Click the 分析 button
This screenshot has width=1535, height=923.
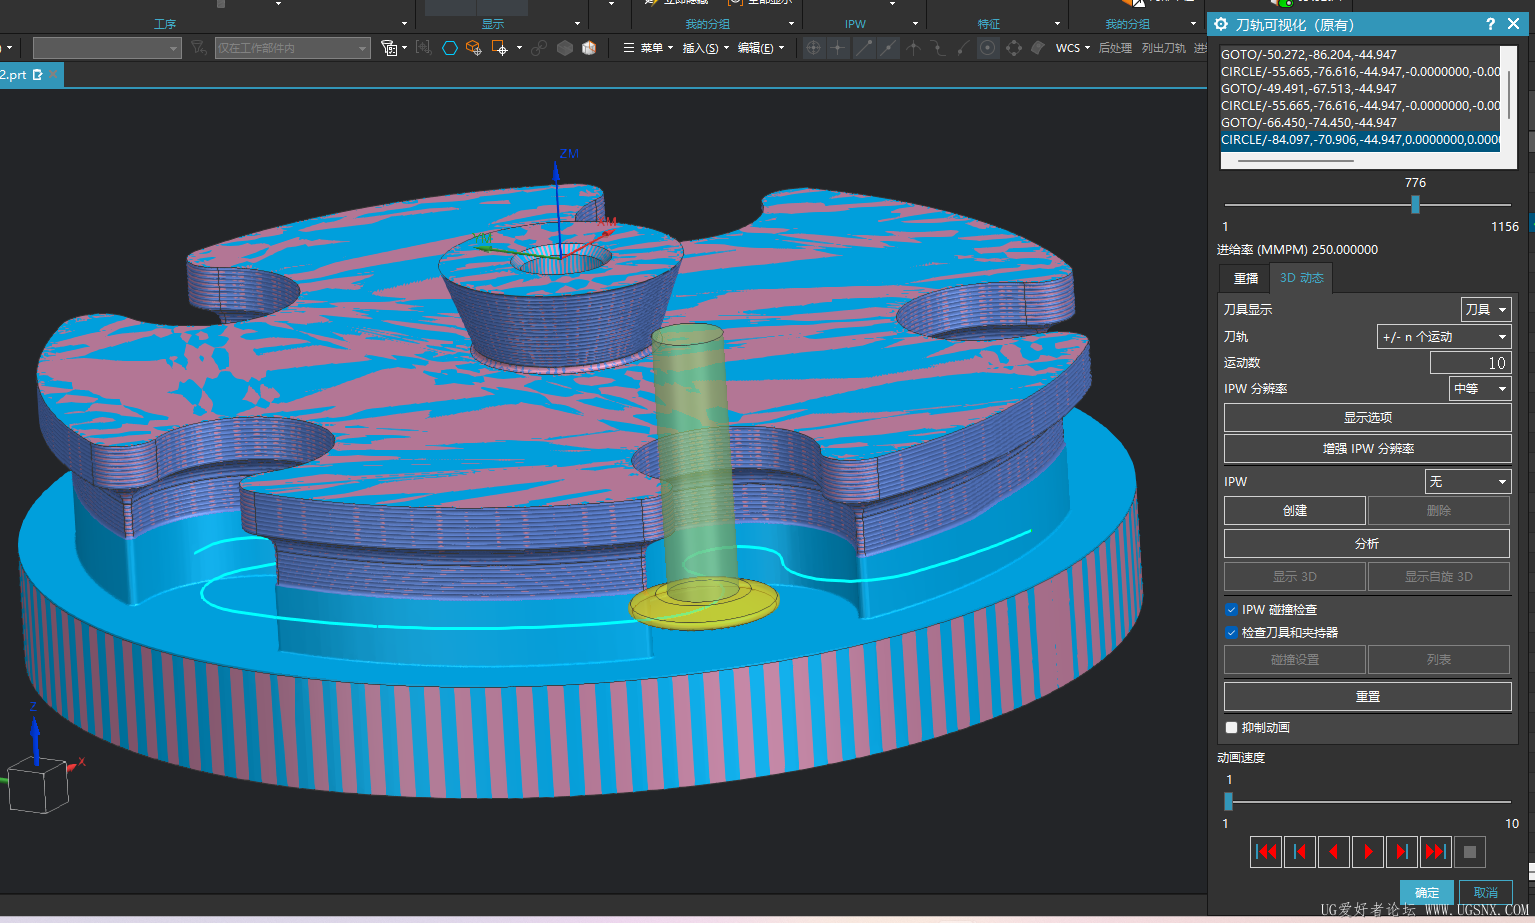click(x=1367, y=544)
